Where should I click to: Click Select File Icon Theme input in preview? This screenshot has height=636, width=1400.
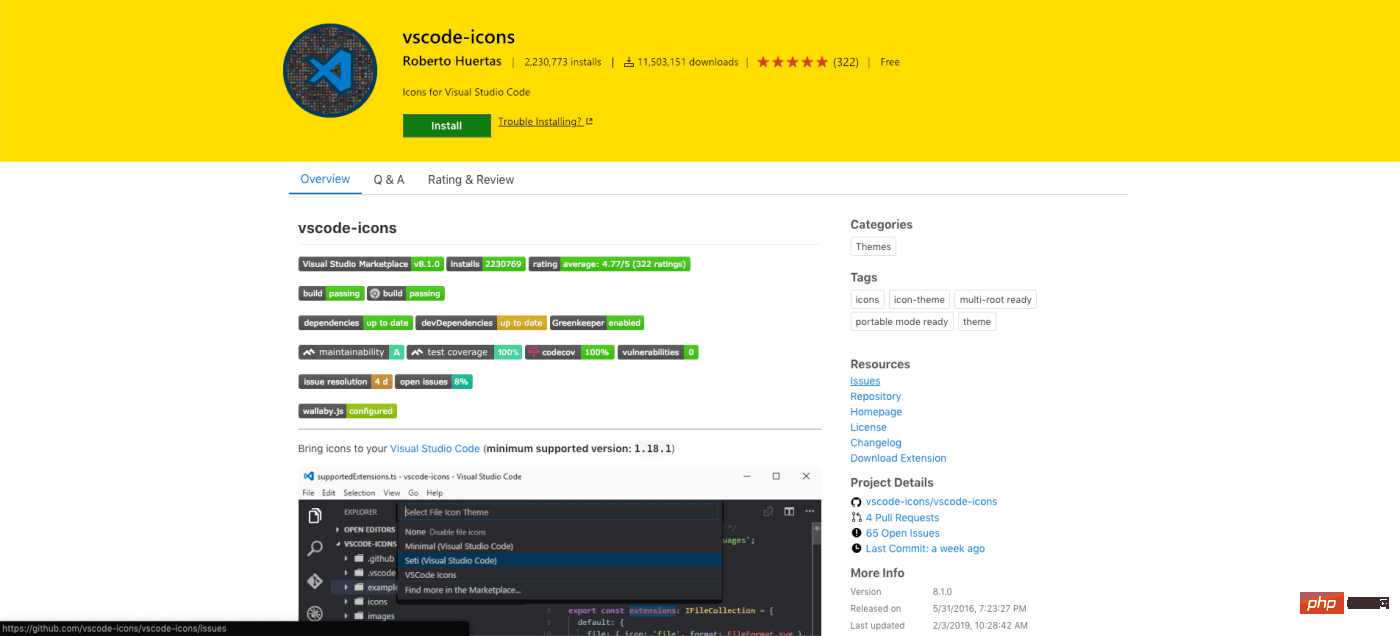pos(560,512)
